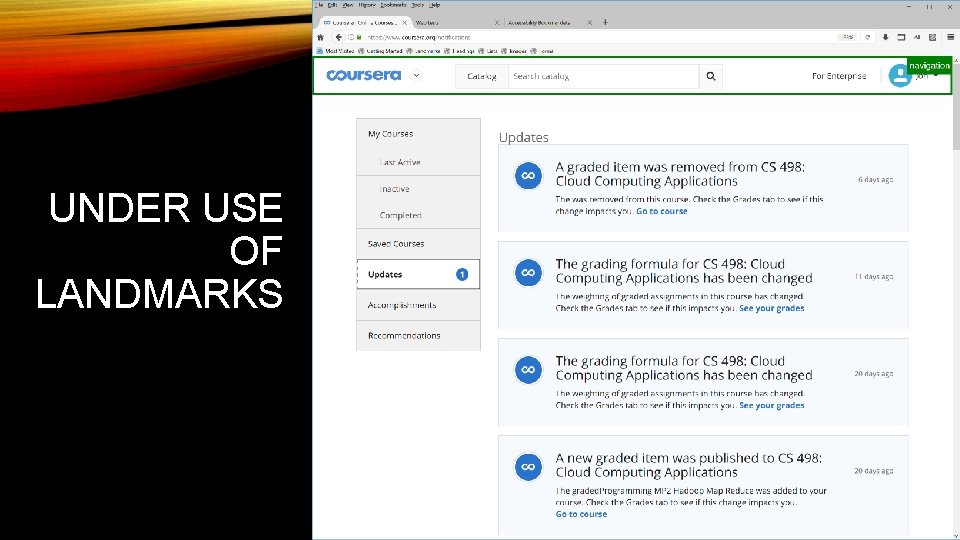Click the browser Home icon
The width and height of the screenshot is (960, 540).
coord(320,37)
